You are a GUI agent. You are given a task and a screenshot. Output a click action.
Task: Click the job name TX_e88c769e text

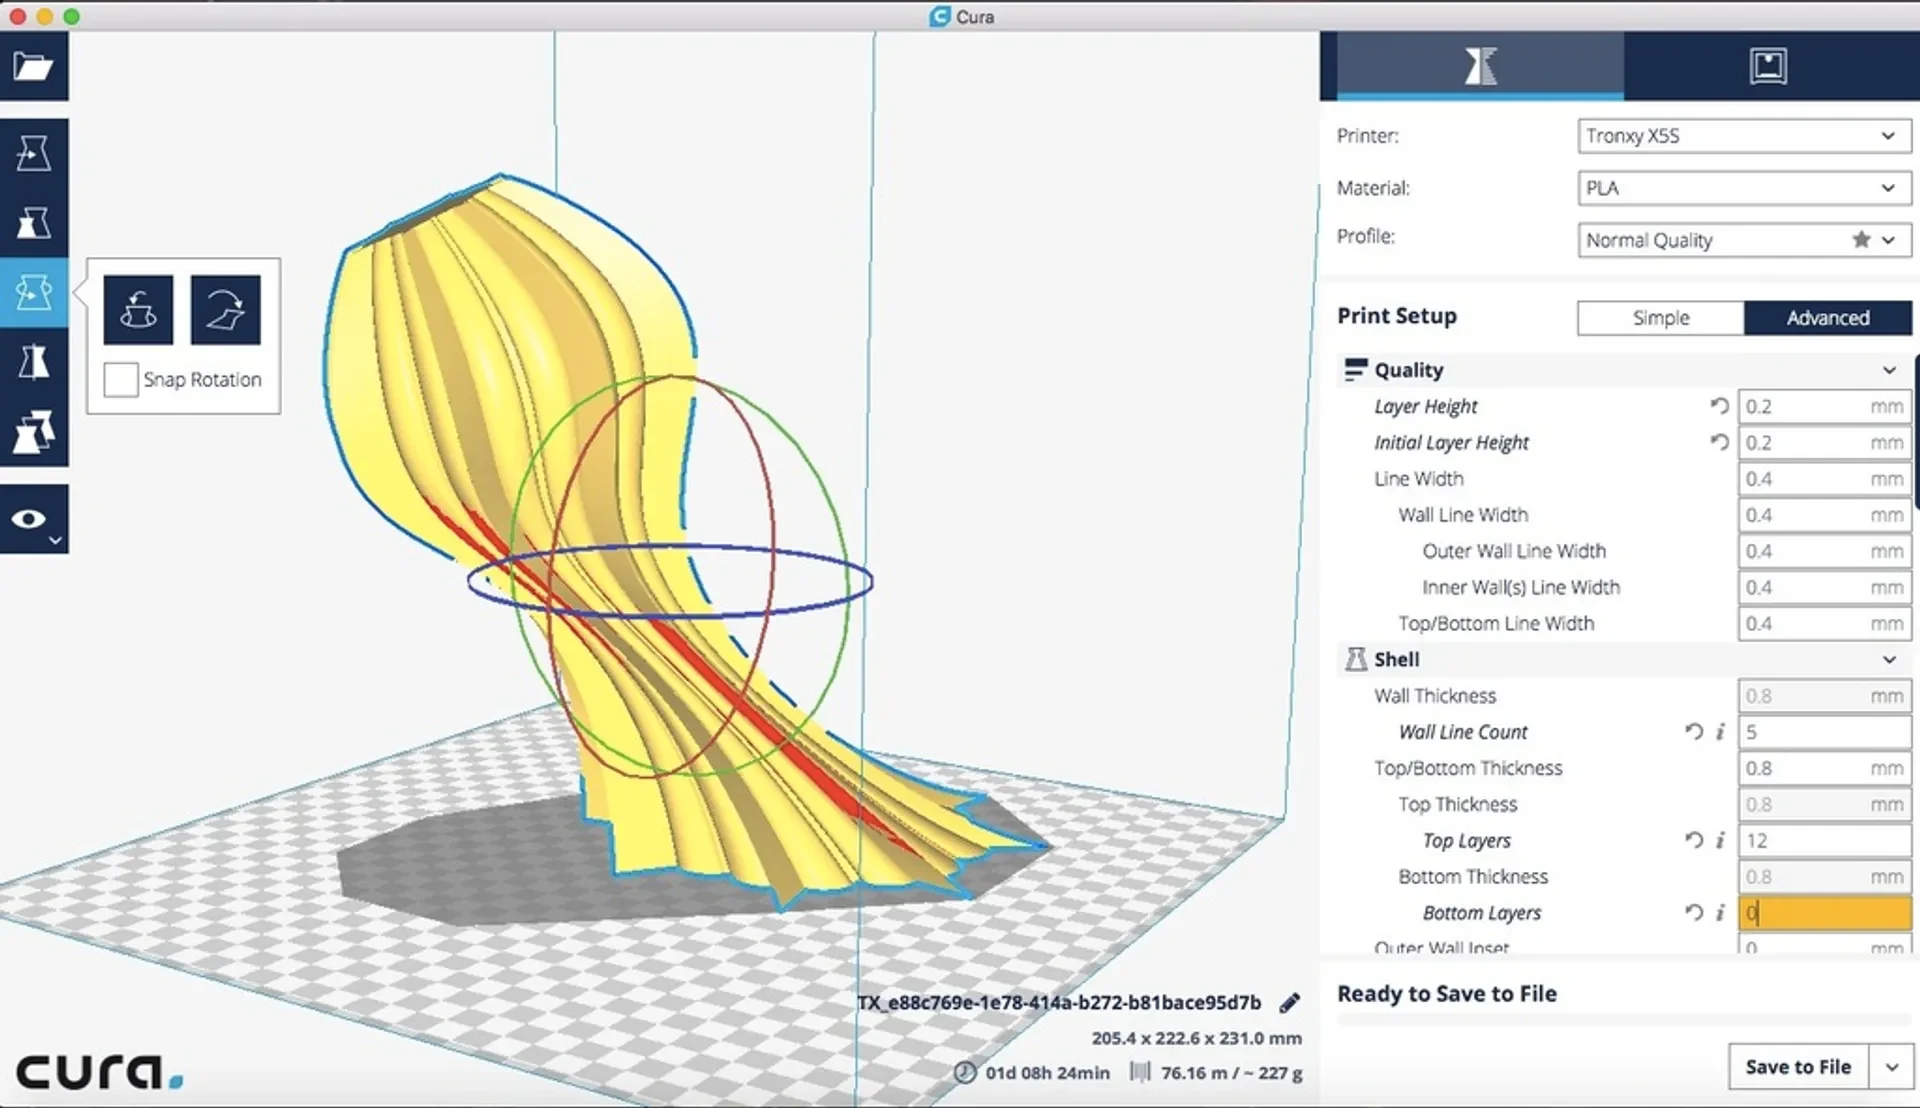click(x=1059, y=1002)
